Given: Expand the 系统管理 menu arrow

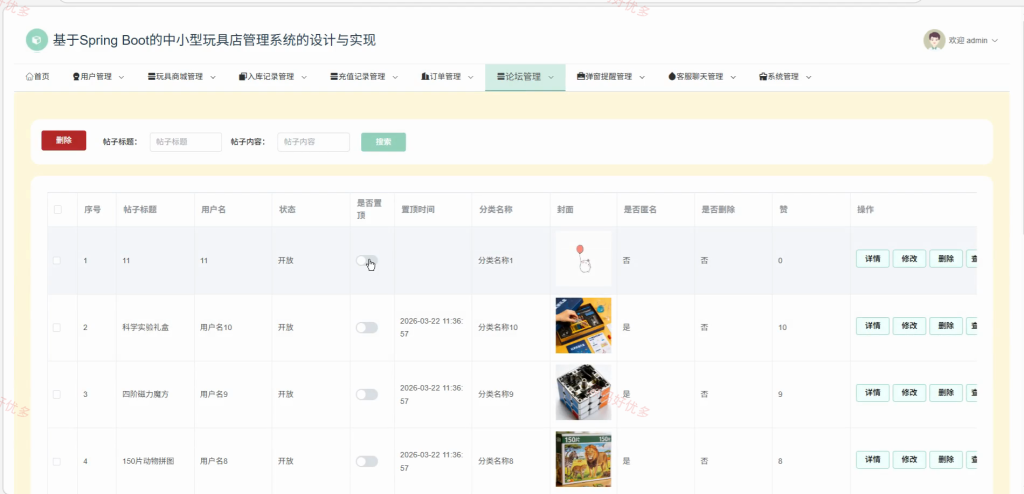Looking at the screenshot, I should pyautogui.click(x=808, y=77).
